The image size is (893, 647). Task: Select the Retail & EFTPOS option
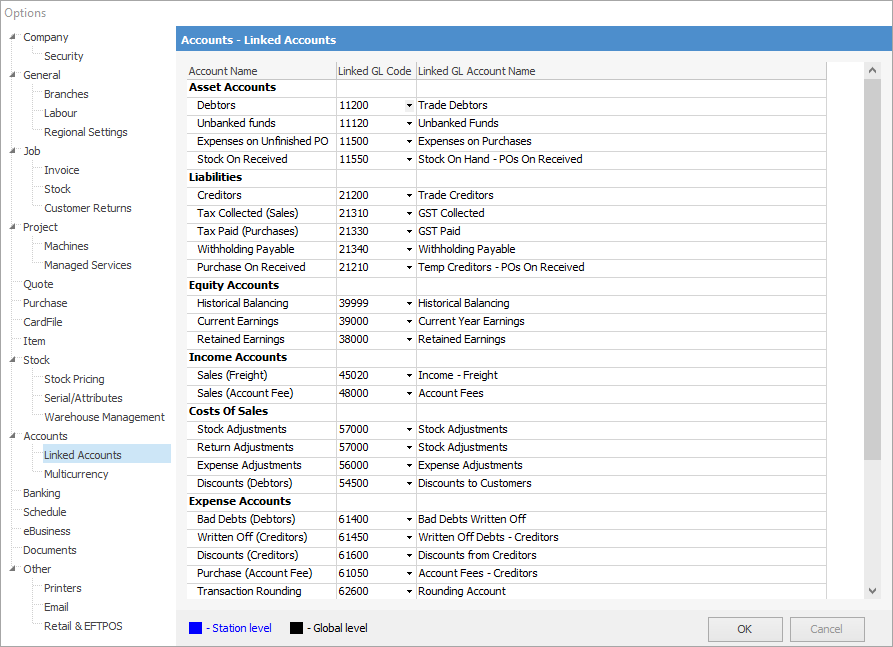pos(83,626)
